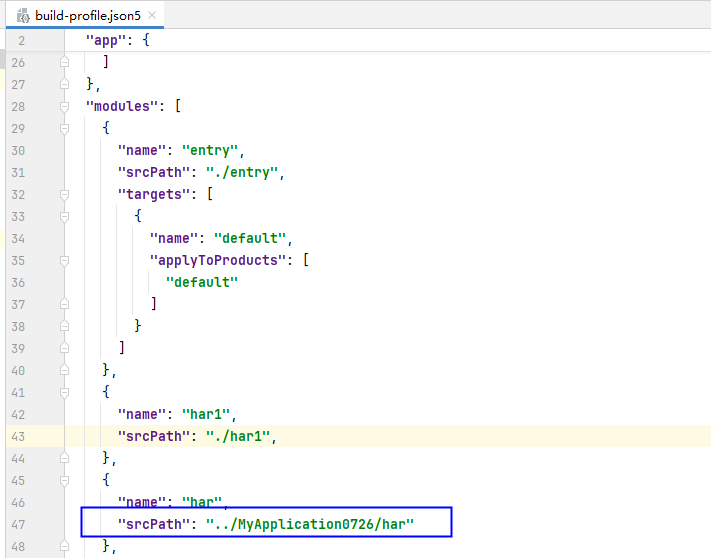This screenshot has height=558, width=711.
Task: Click the "./har1" srcPath value
Action: pyautogui.click(x=240, y=436)
